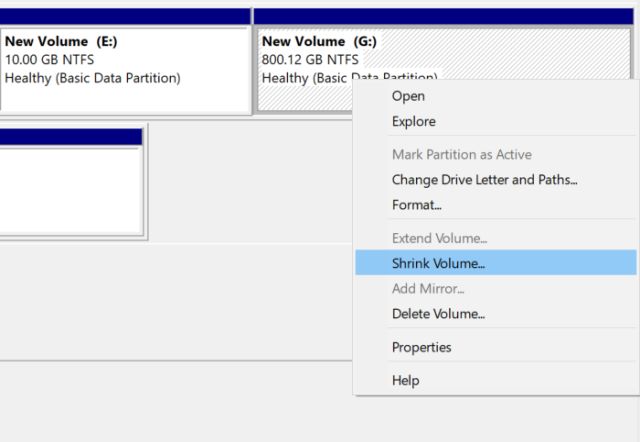Click Delete Volume in the menu
Screen dimensions: 640x442
pyautogui.click(x=496, y=313)
